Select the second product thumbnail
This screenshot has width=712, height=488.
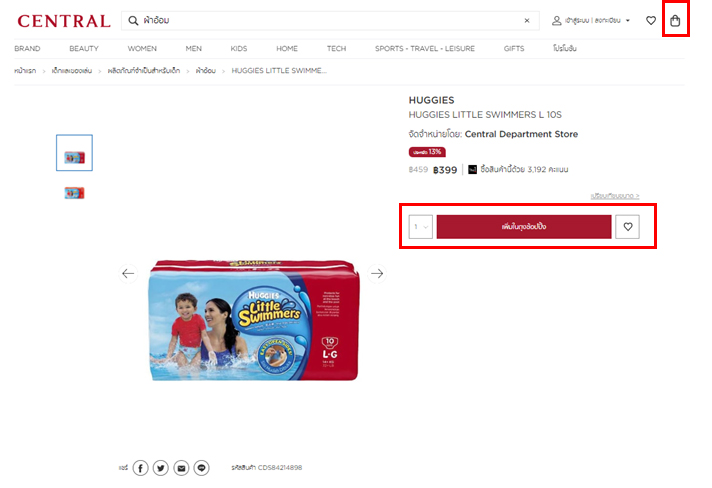pos(74,193)
